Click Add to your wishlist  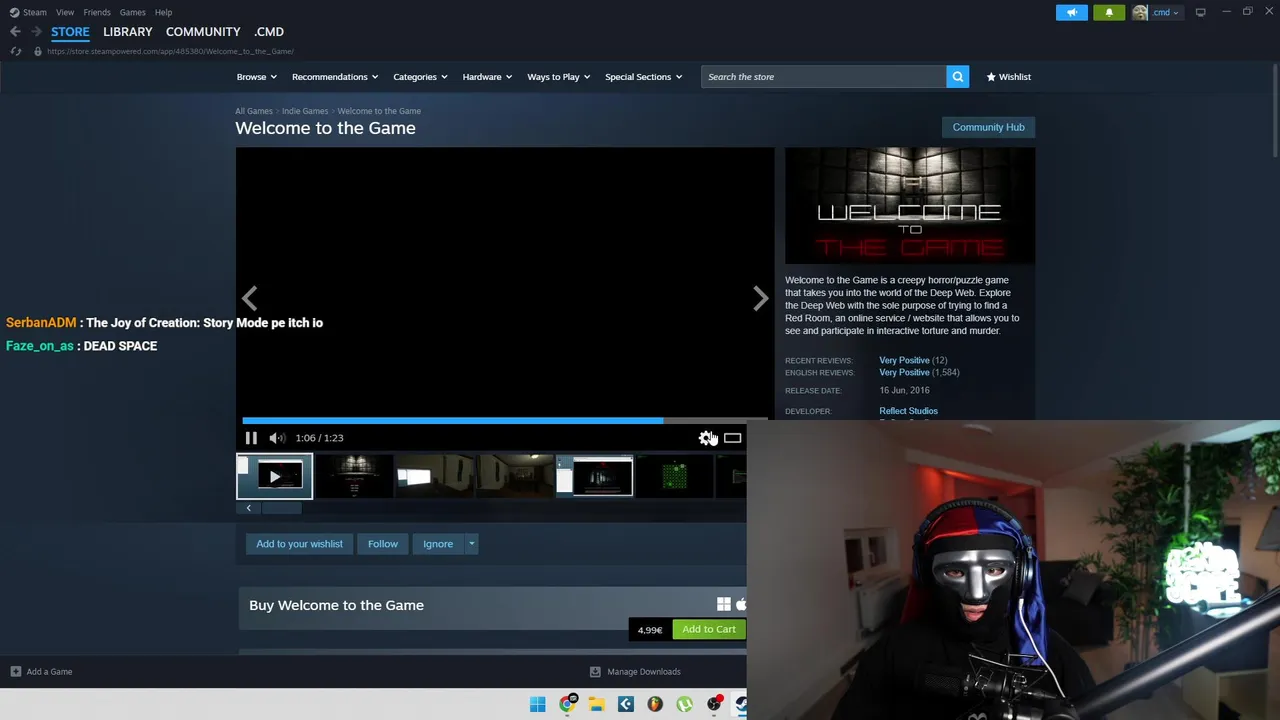(x=299, y=544)
